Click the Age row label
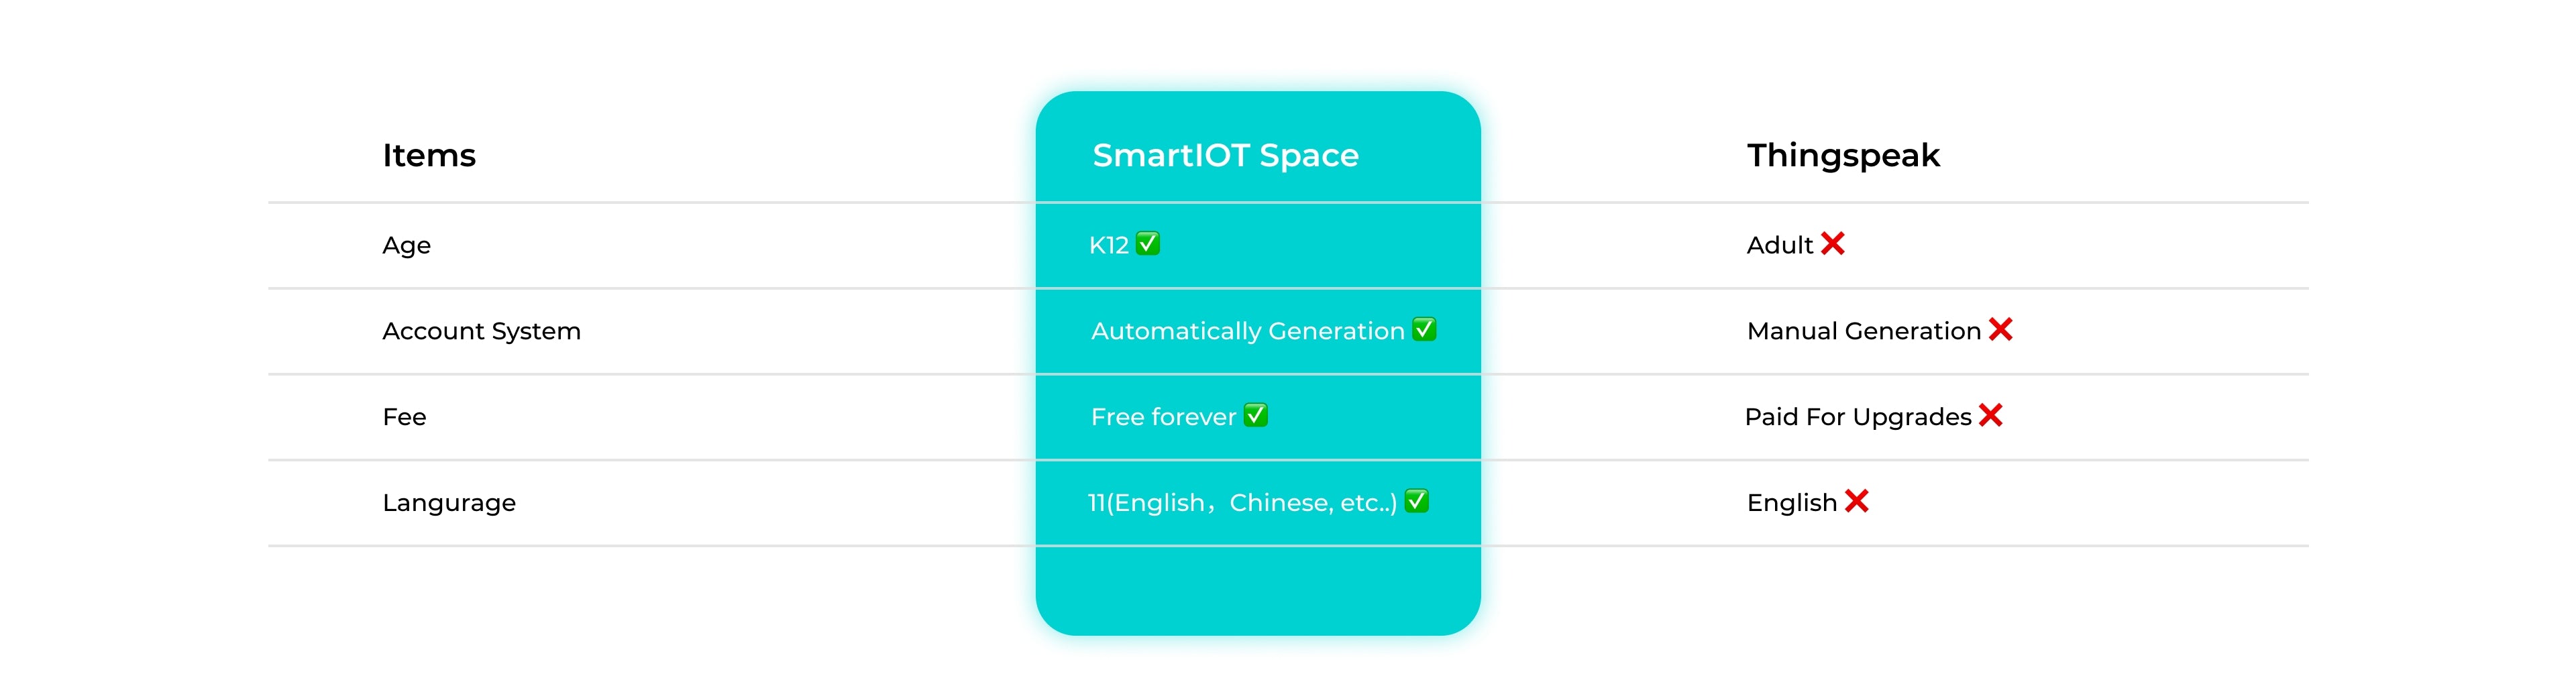 [x=406, y=245]
